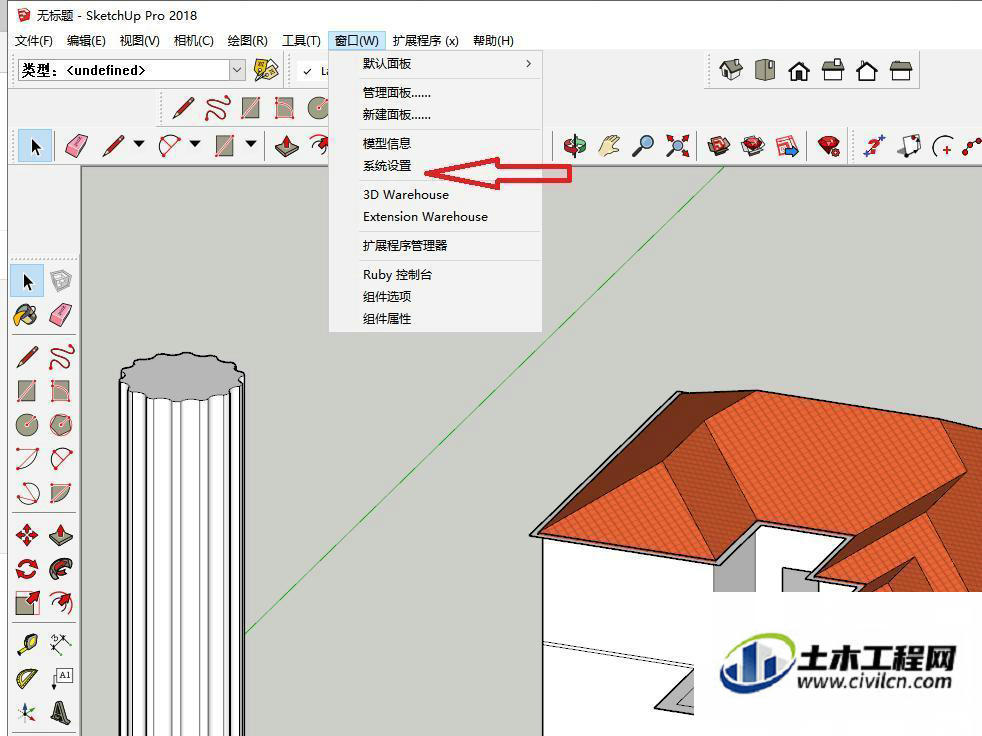Open the 编辑(E) menu
Screen dimensions: 982x736
tap(86, 41)
